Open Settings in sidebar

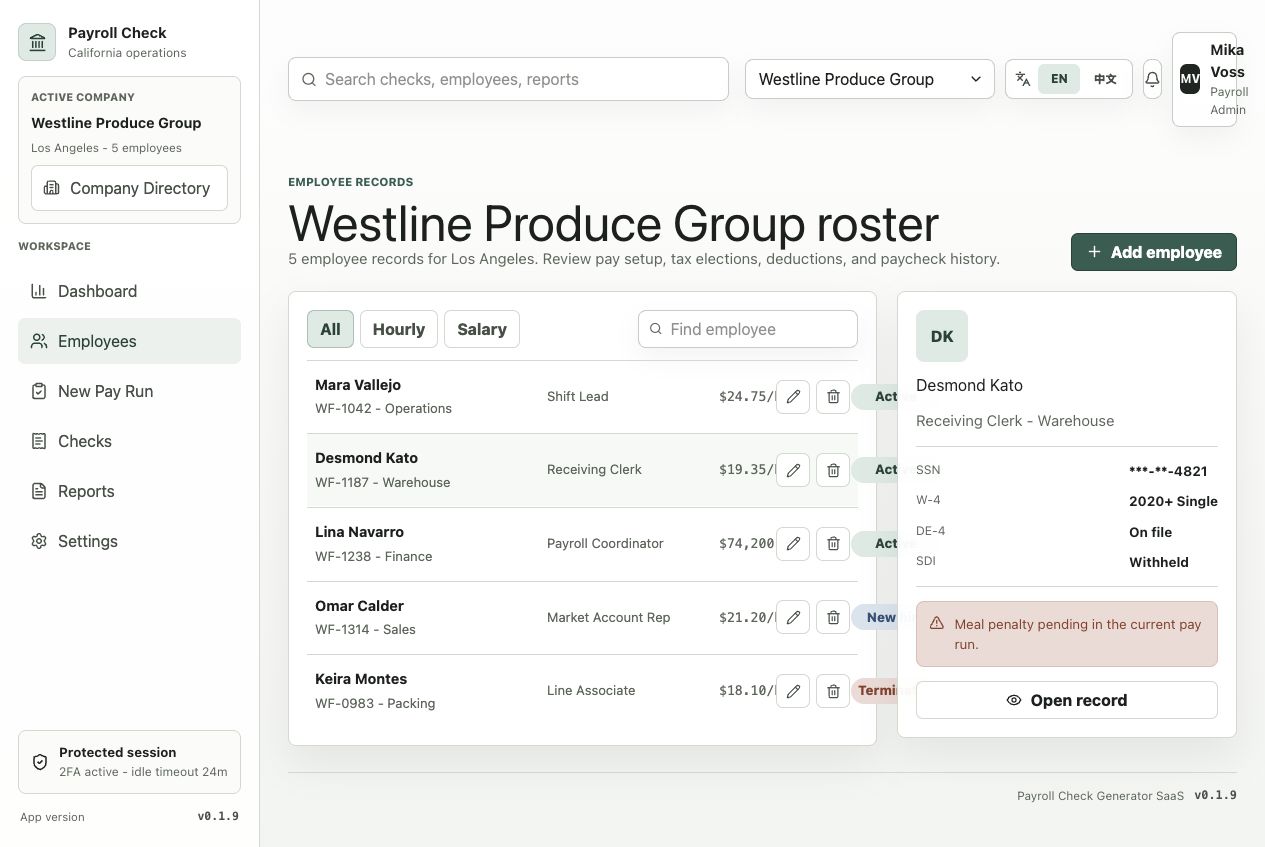coord(129,541)
